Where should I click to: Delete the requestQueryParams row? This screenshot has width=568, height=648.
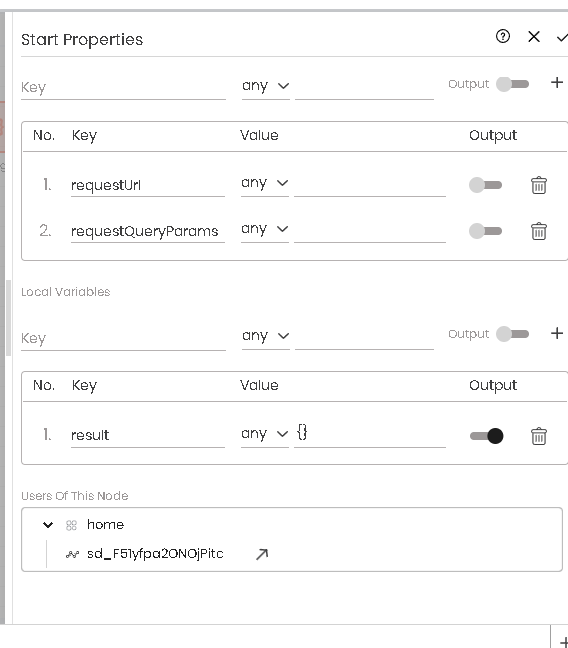click(539, 231)
